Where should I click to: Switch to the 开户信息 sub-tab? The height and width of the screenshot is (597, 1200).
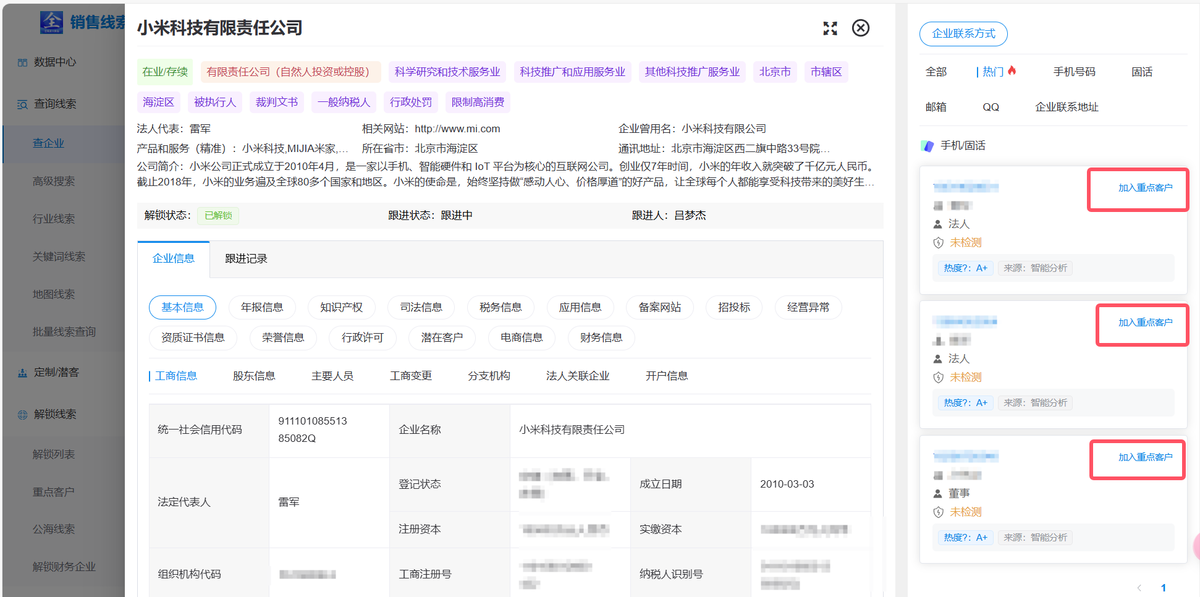[667, 376]
